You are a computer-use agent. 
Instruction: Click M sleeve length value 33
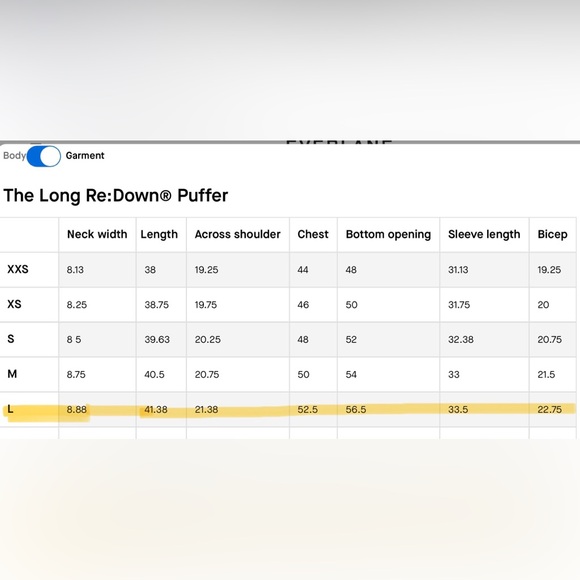[453, 375]
